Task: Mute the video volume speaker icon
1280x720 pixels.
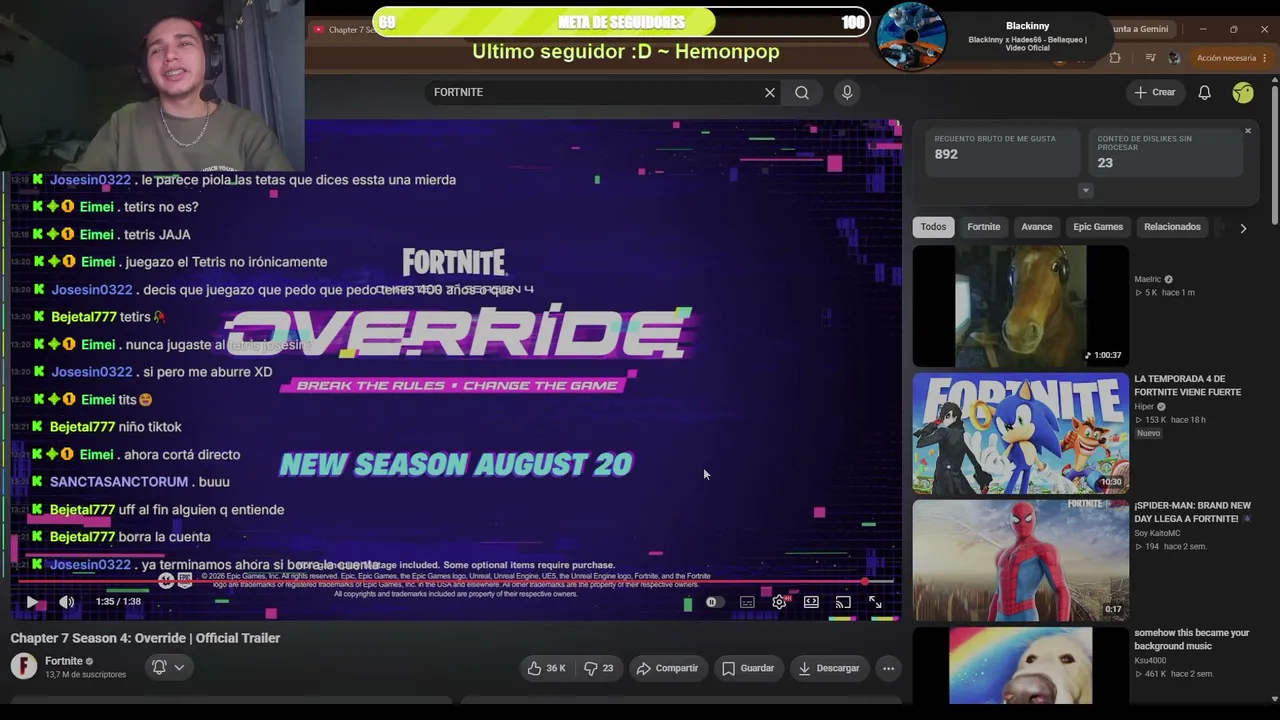Action: 67,602
